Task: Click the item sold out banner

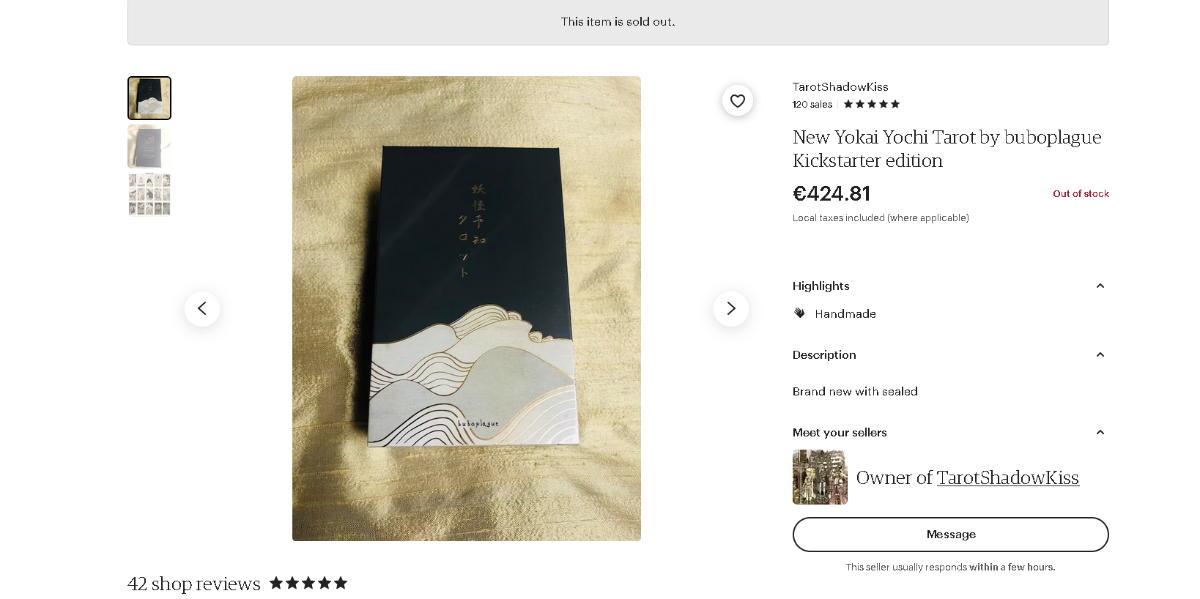Action: click(617, 21)
